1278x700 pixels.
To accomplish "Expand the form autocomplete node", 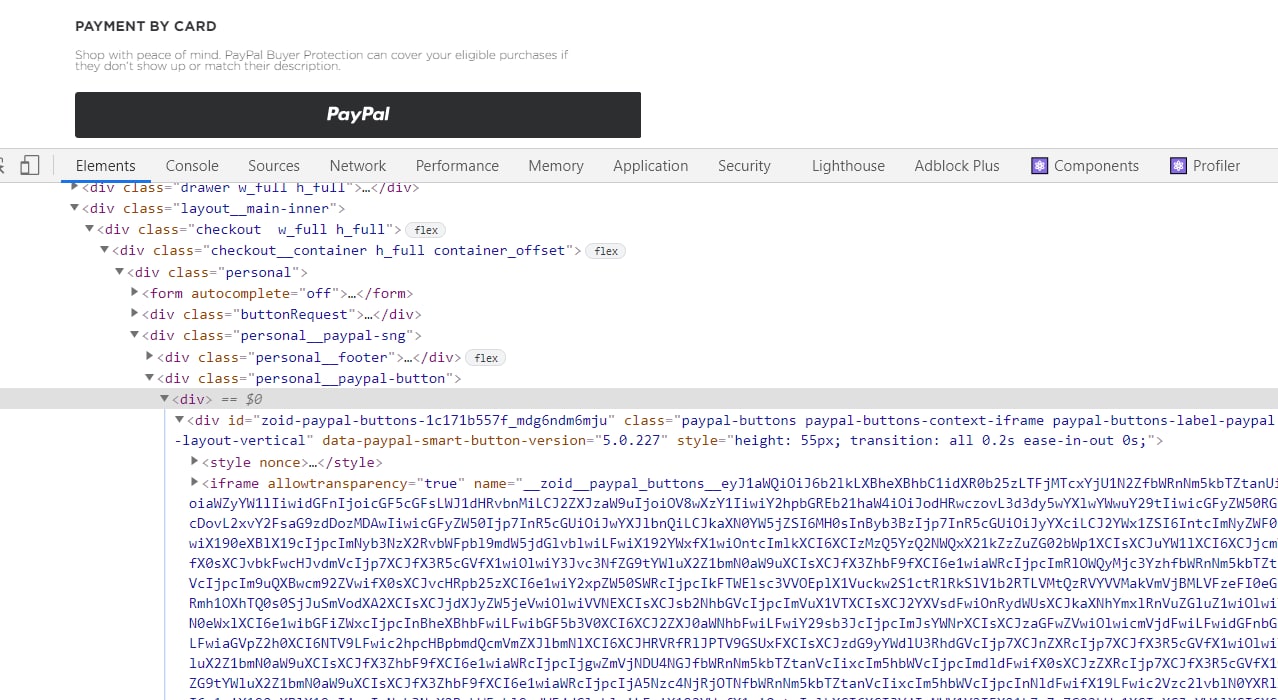I will 135,293.
